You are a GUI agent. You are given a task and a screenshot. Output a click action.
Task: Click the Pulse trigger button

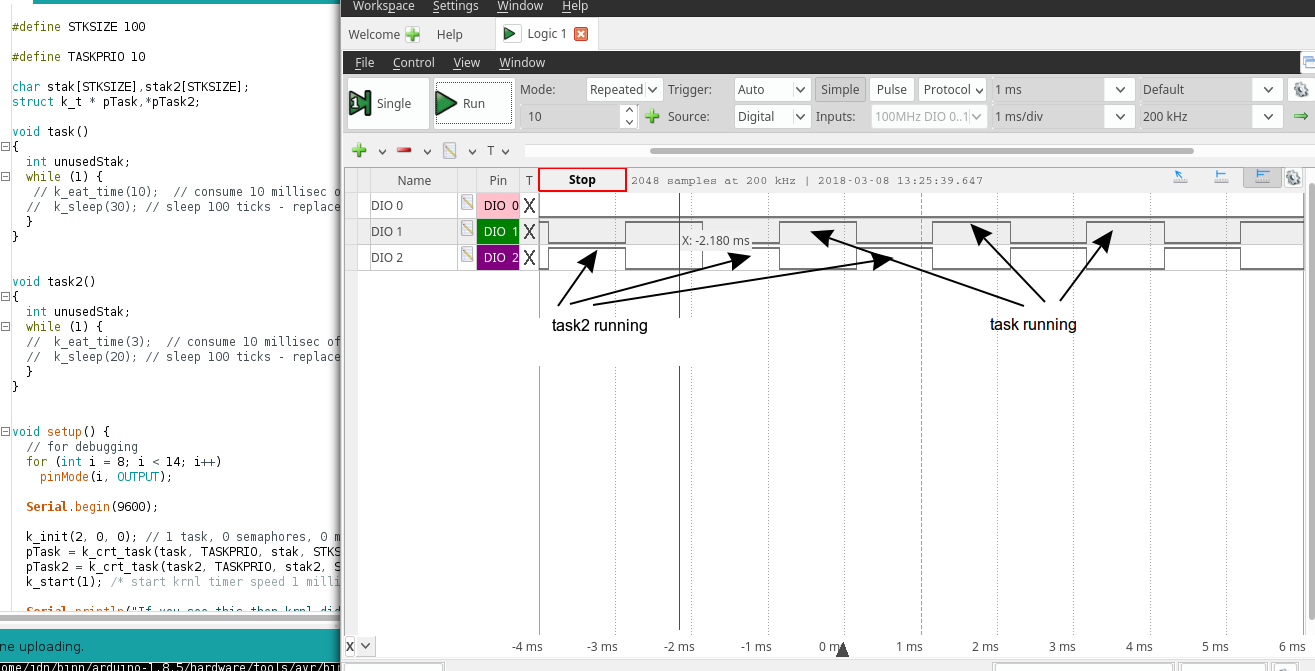(x=891, y=89)
